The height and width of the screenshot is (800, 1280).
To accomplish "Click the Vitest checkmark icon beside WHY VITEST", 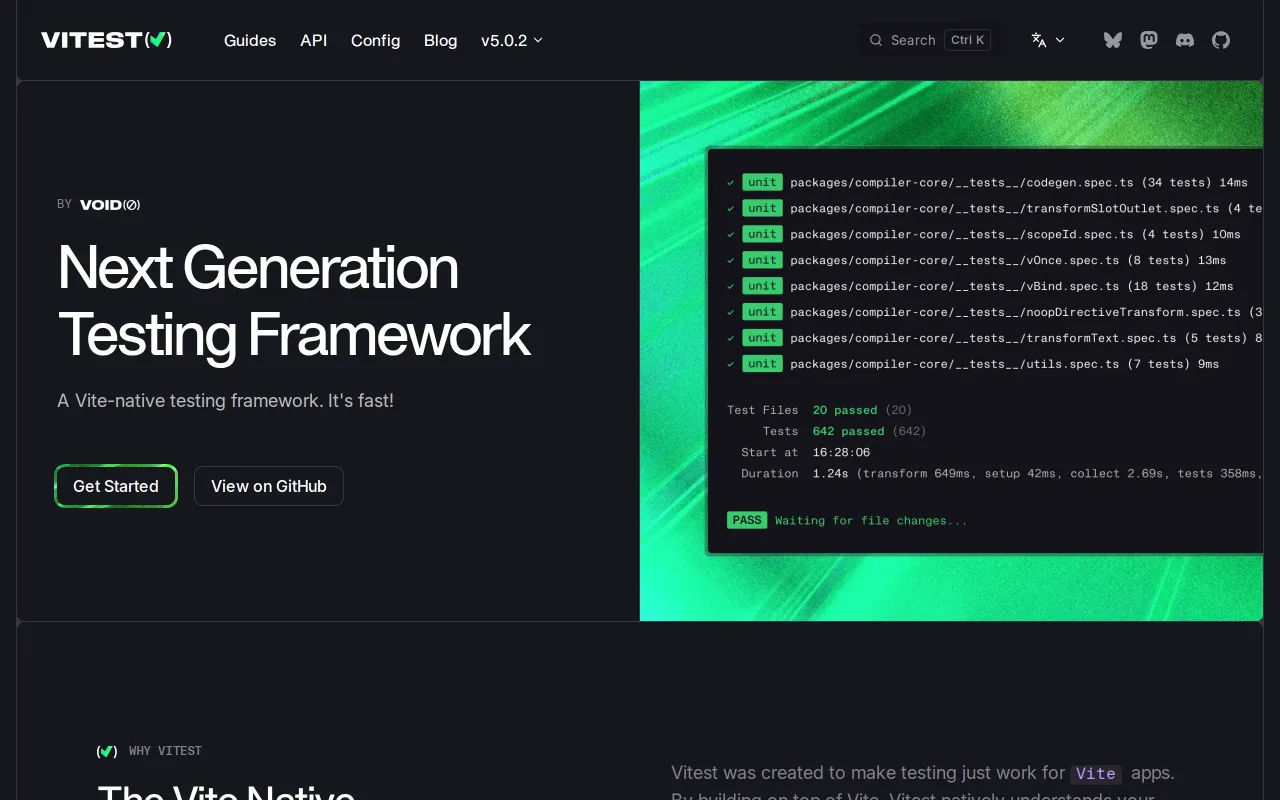I will (x=107, y=751).
